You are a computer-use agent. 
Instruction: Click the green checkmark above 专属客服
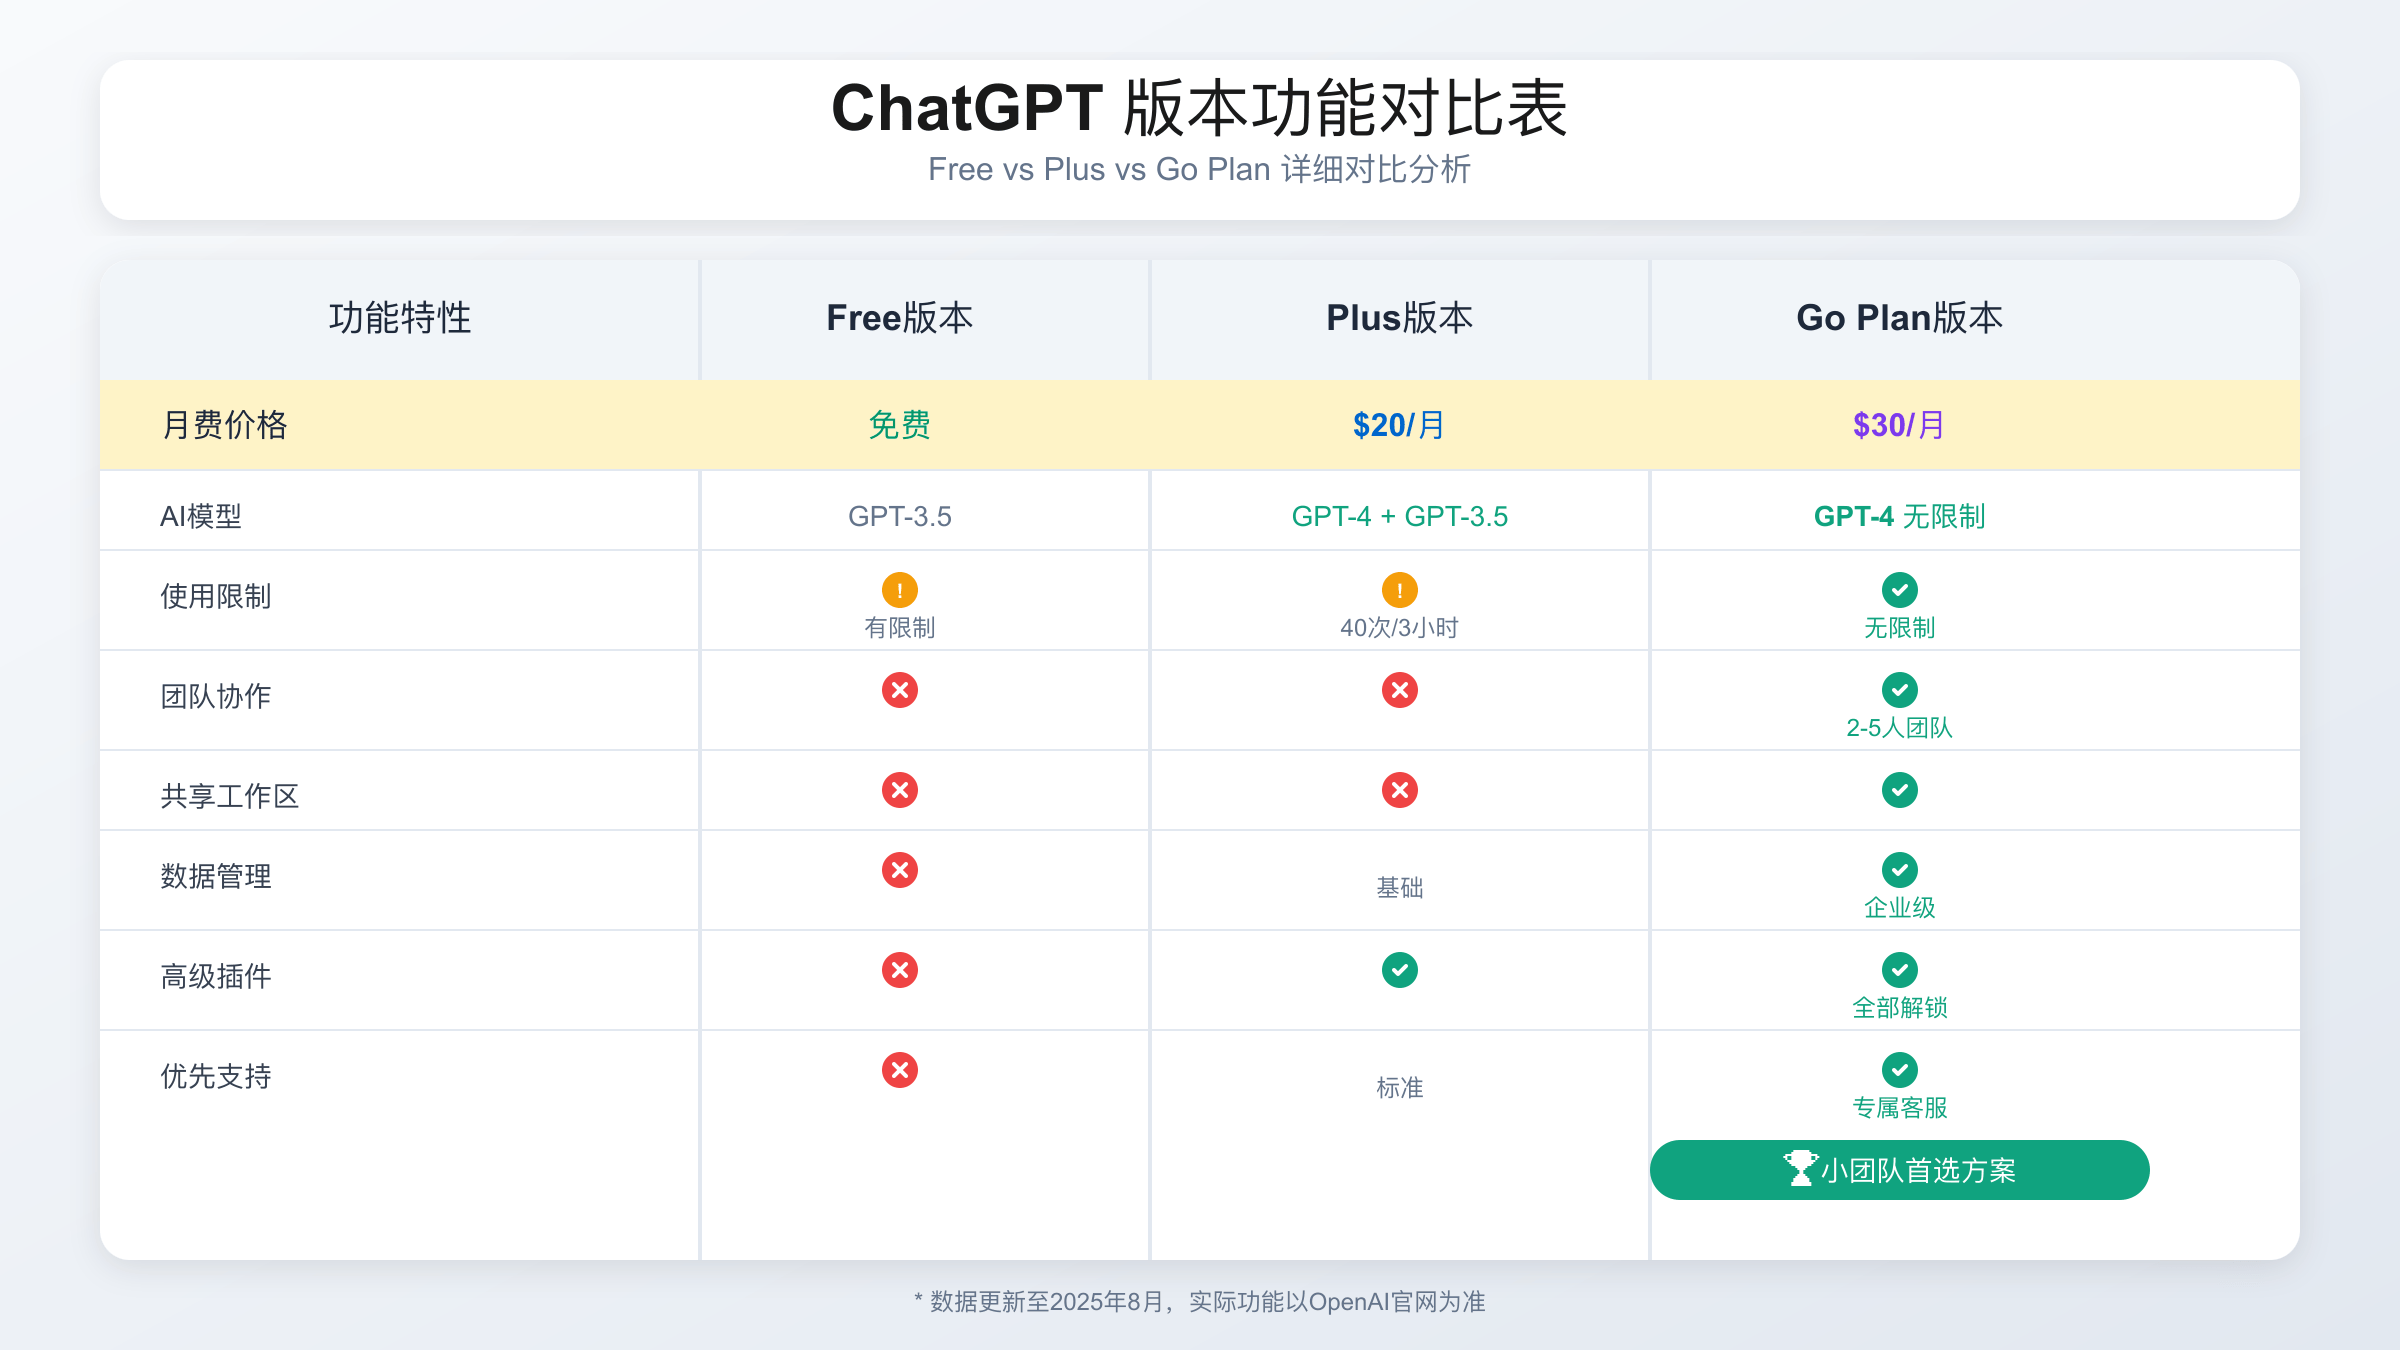click(x=1900, y=1070)
